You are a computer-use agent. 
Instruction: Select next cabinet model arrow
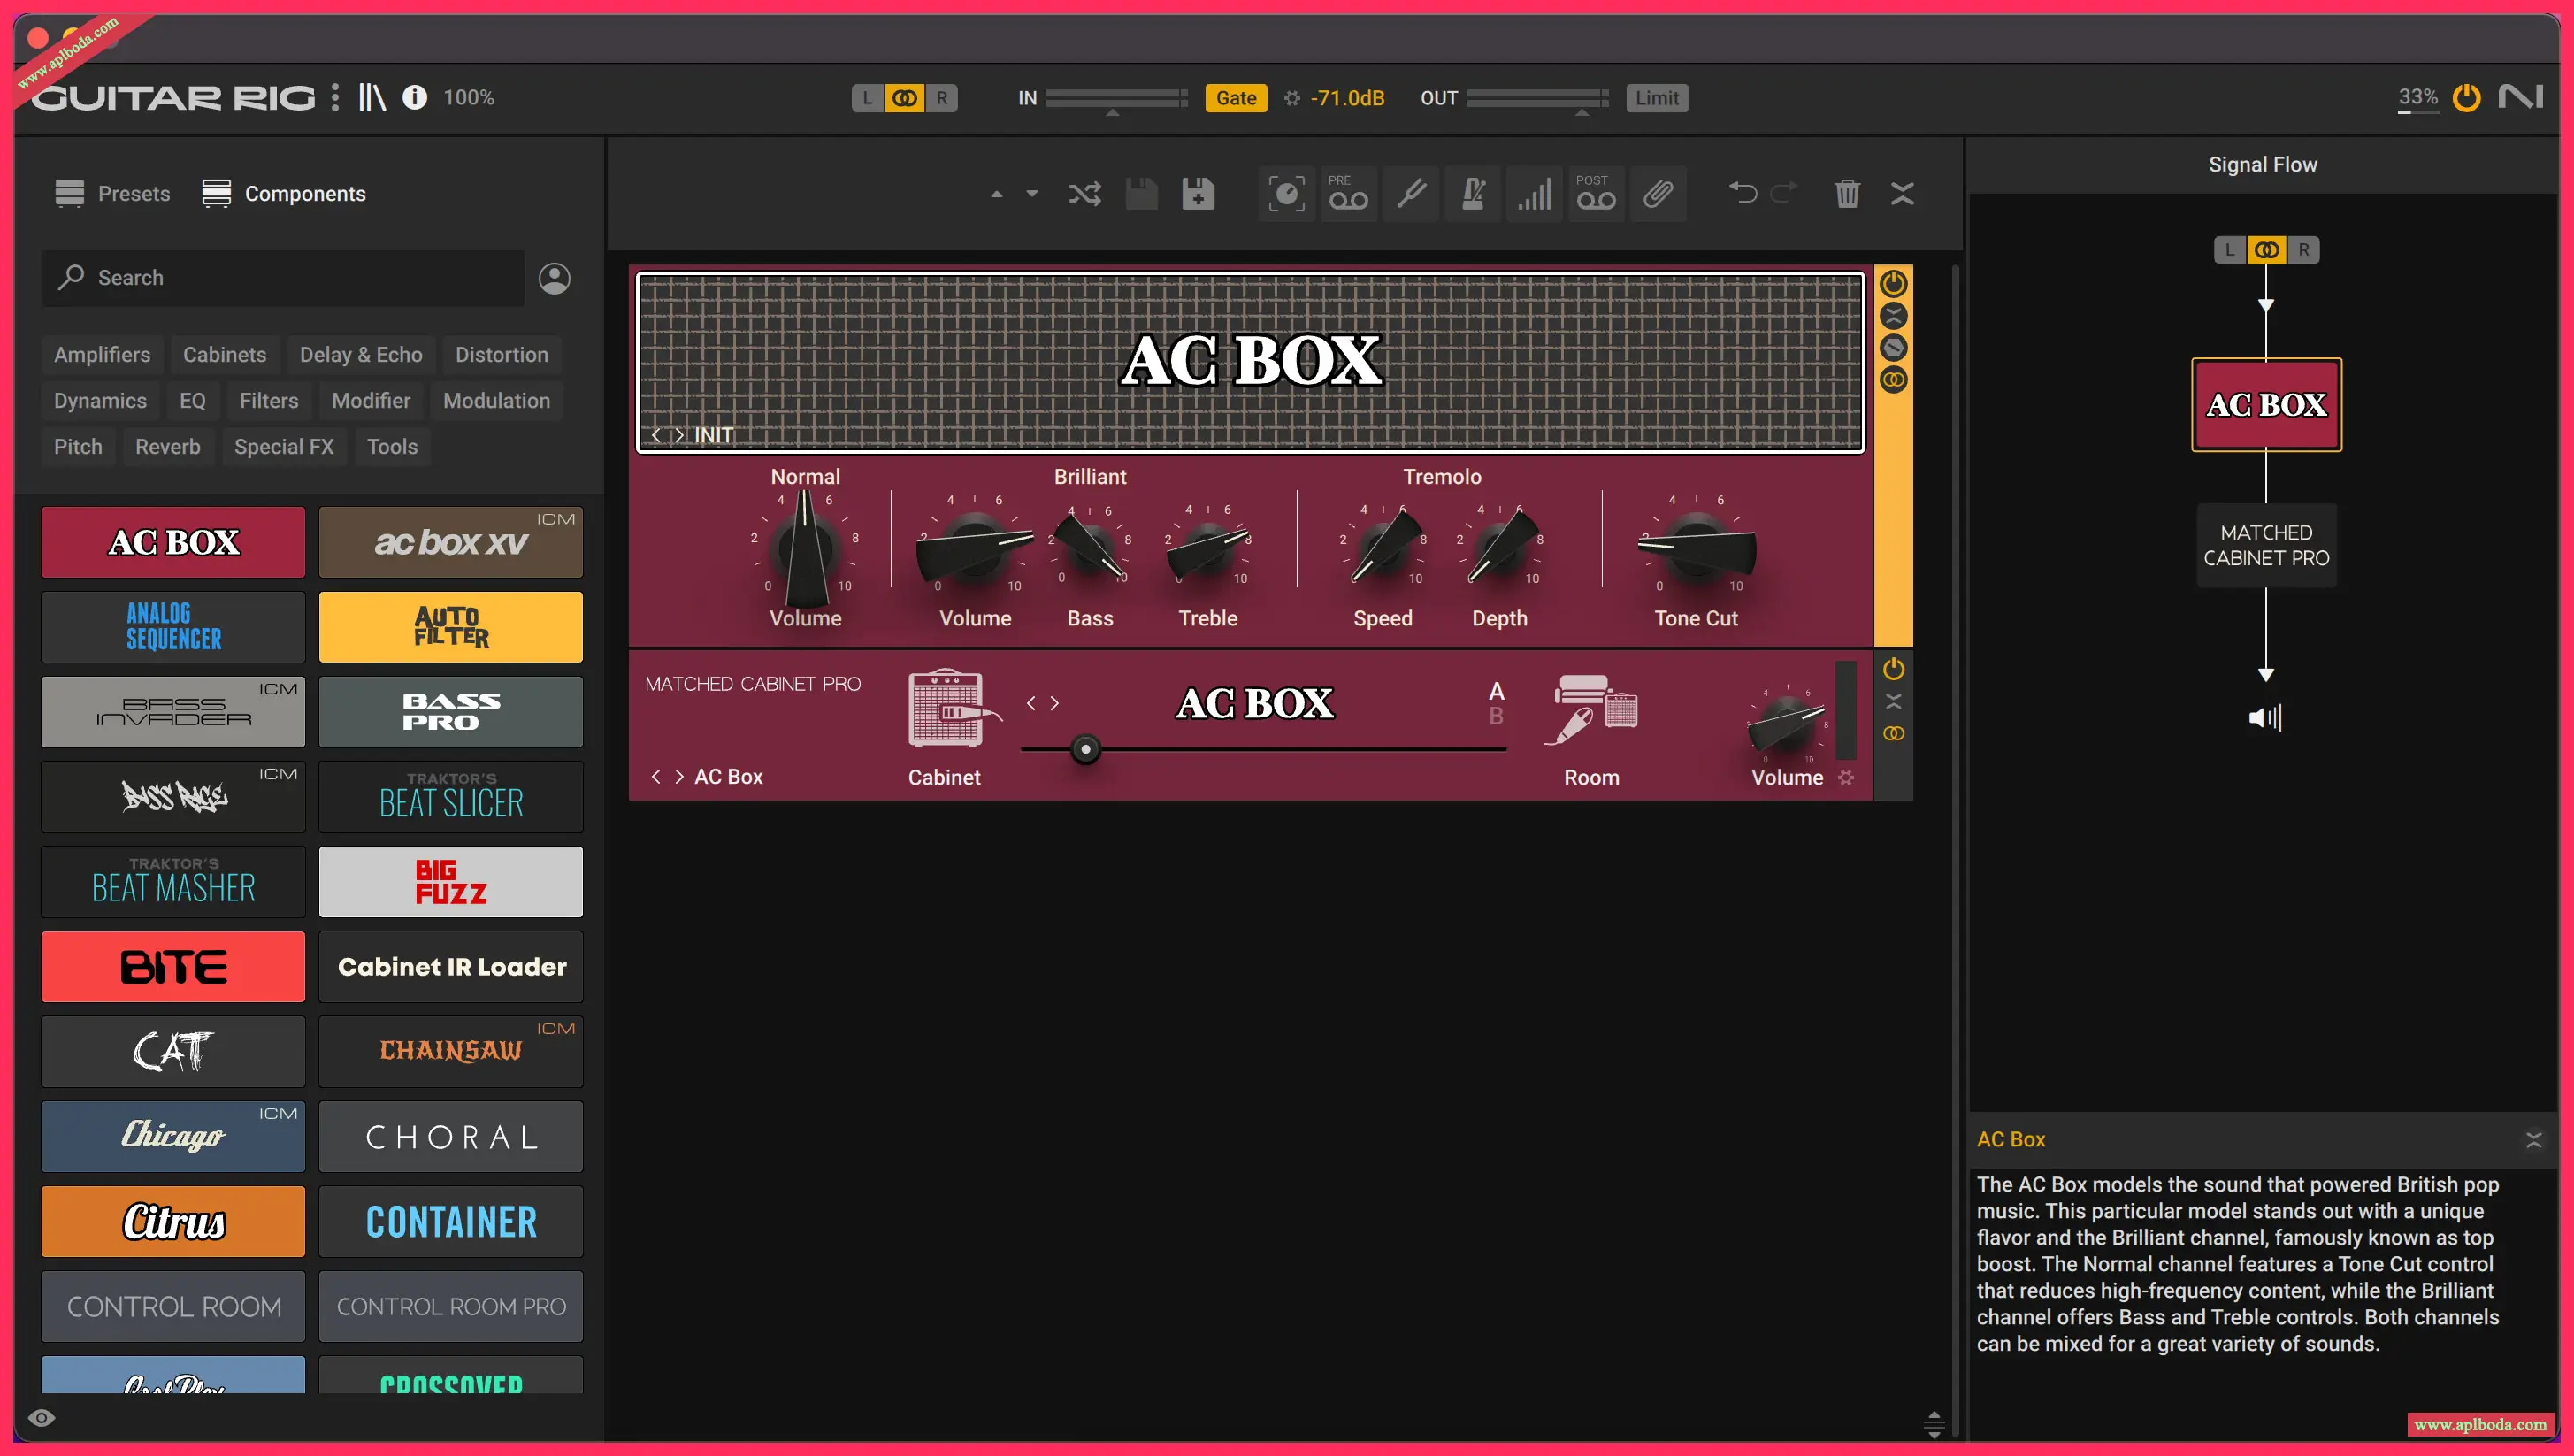click(x=1054, y=703)
